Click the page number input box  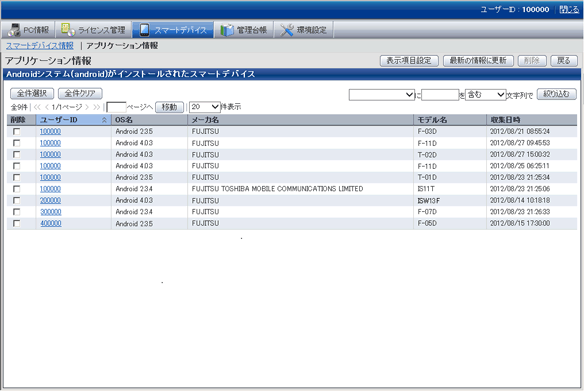(116, 107)
